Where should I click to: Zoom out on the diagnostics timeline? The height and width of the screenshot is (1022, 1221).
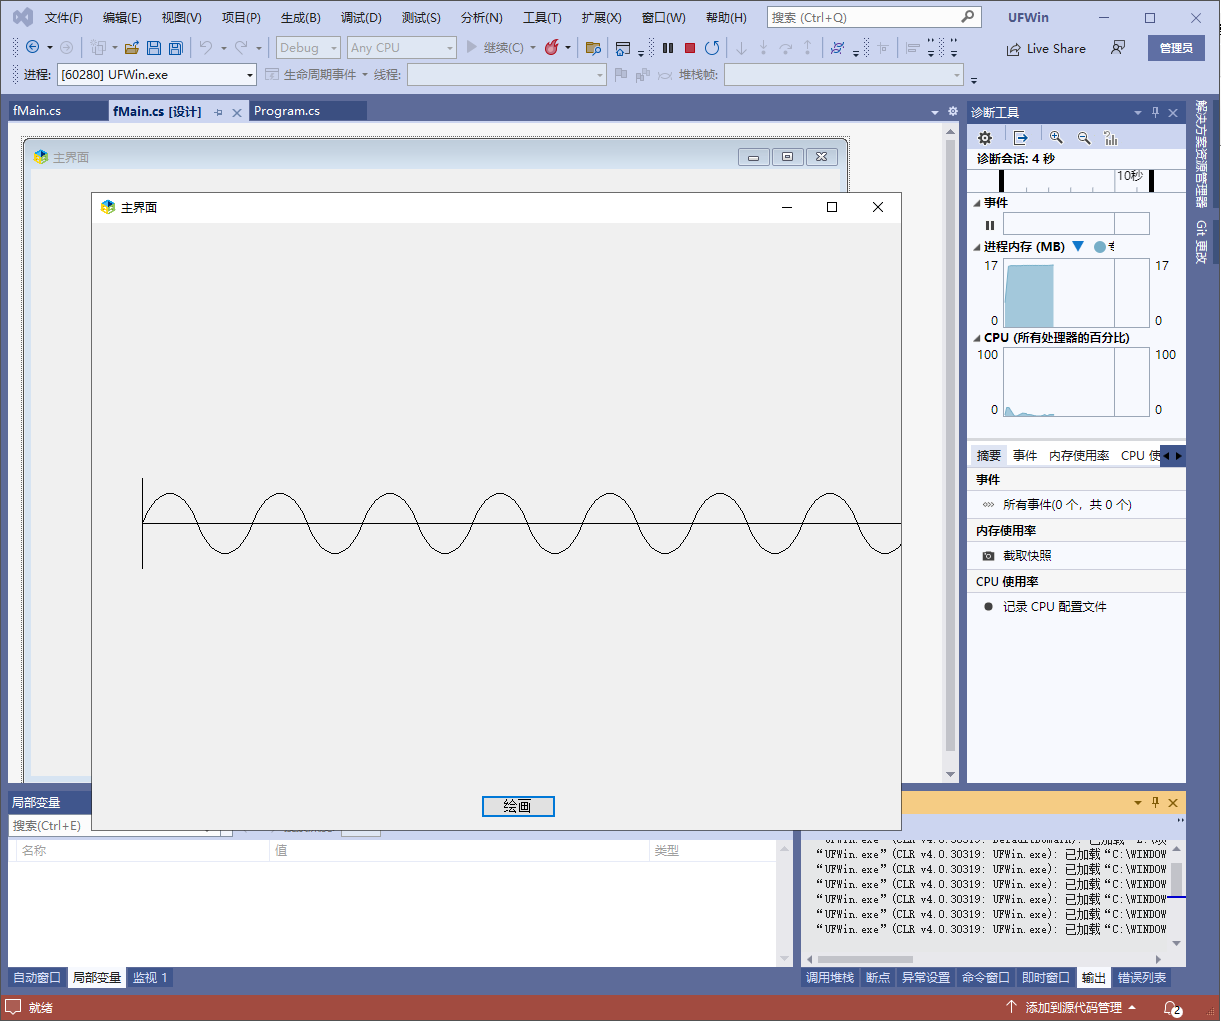tap(1084, 138)
